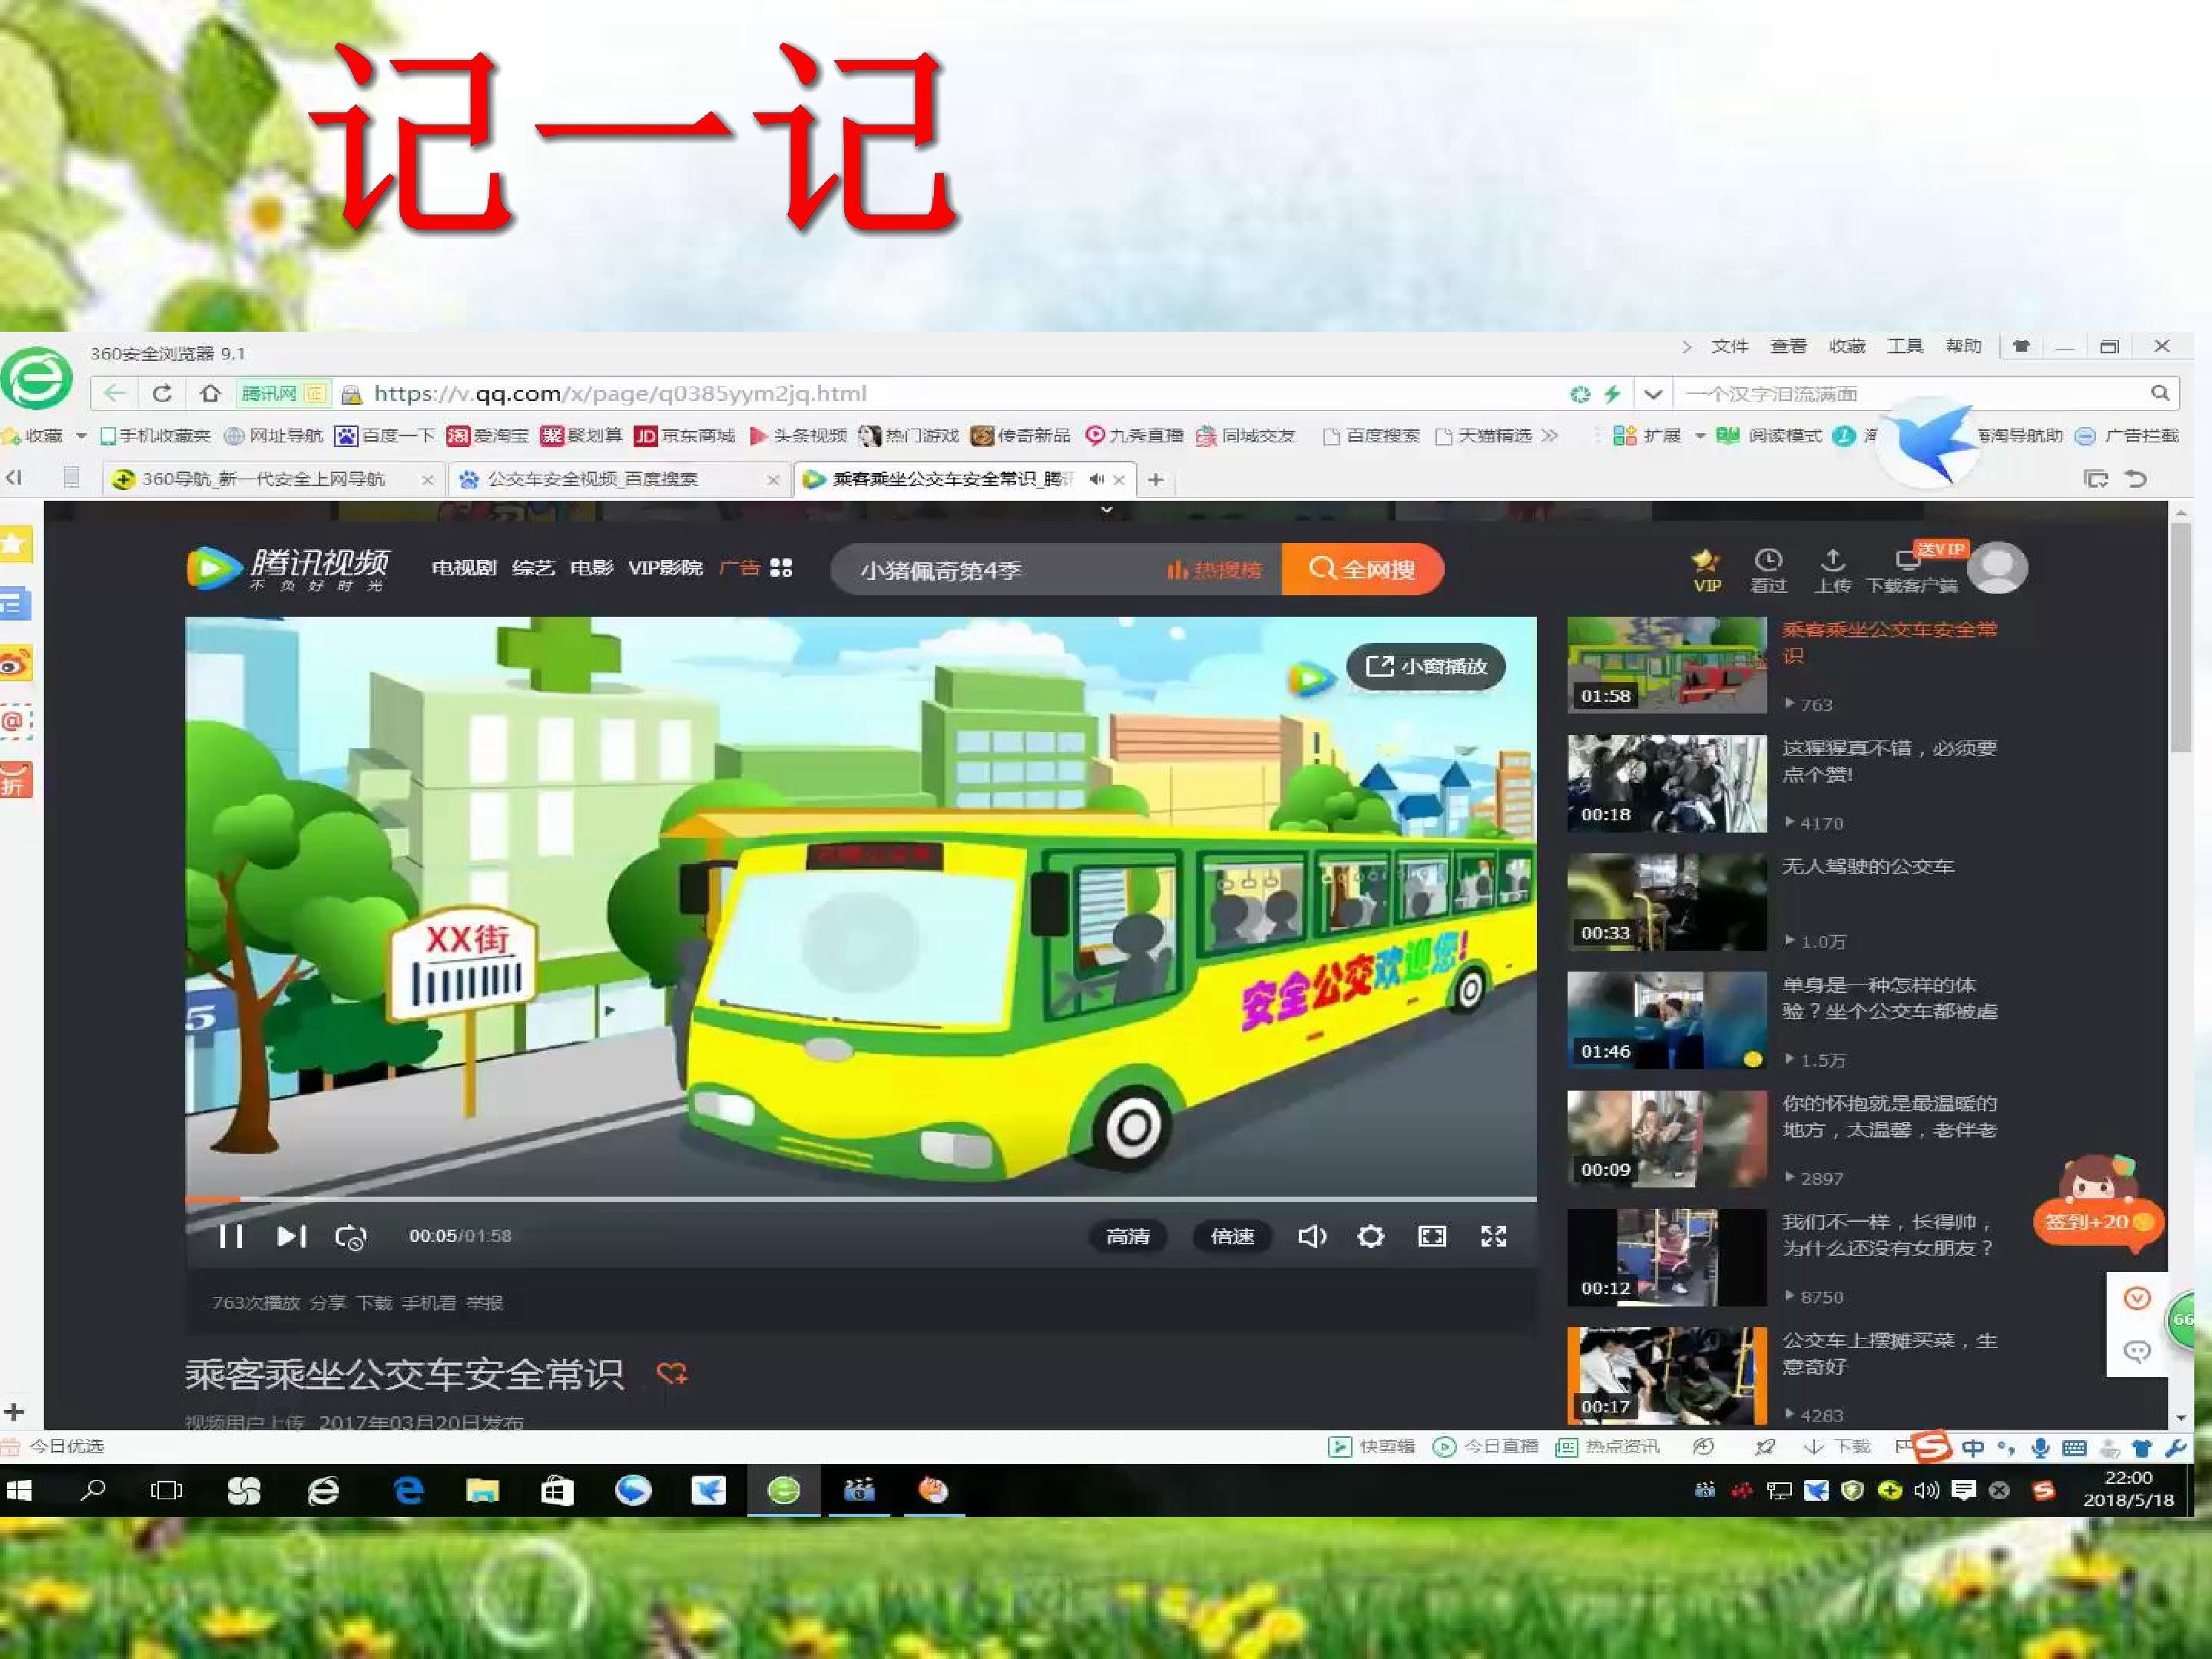Open the player settings gear
Viewport: 2212px width, 1659px height.
[x=1371, y=1237]
